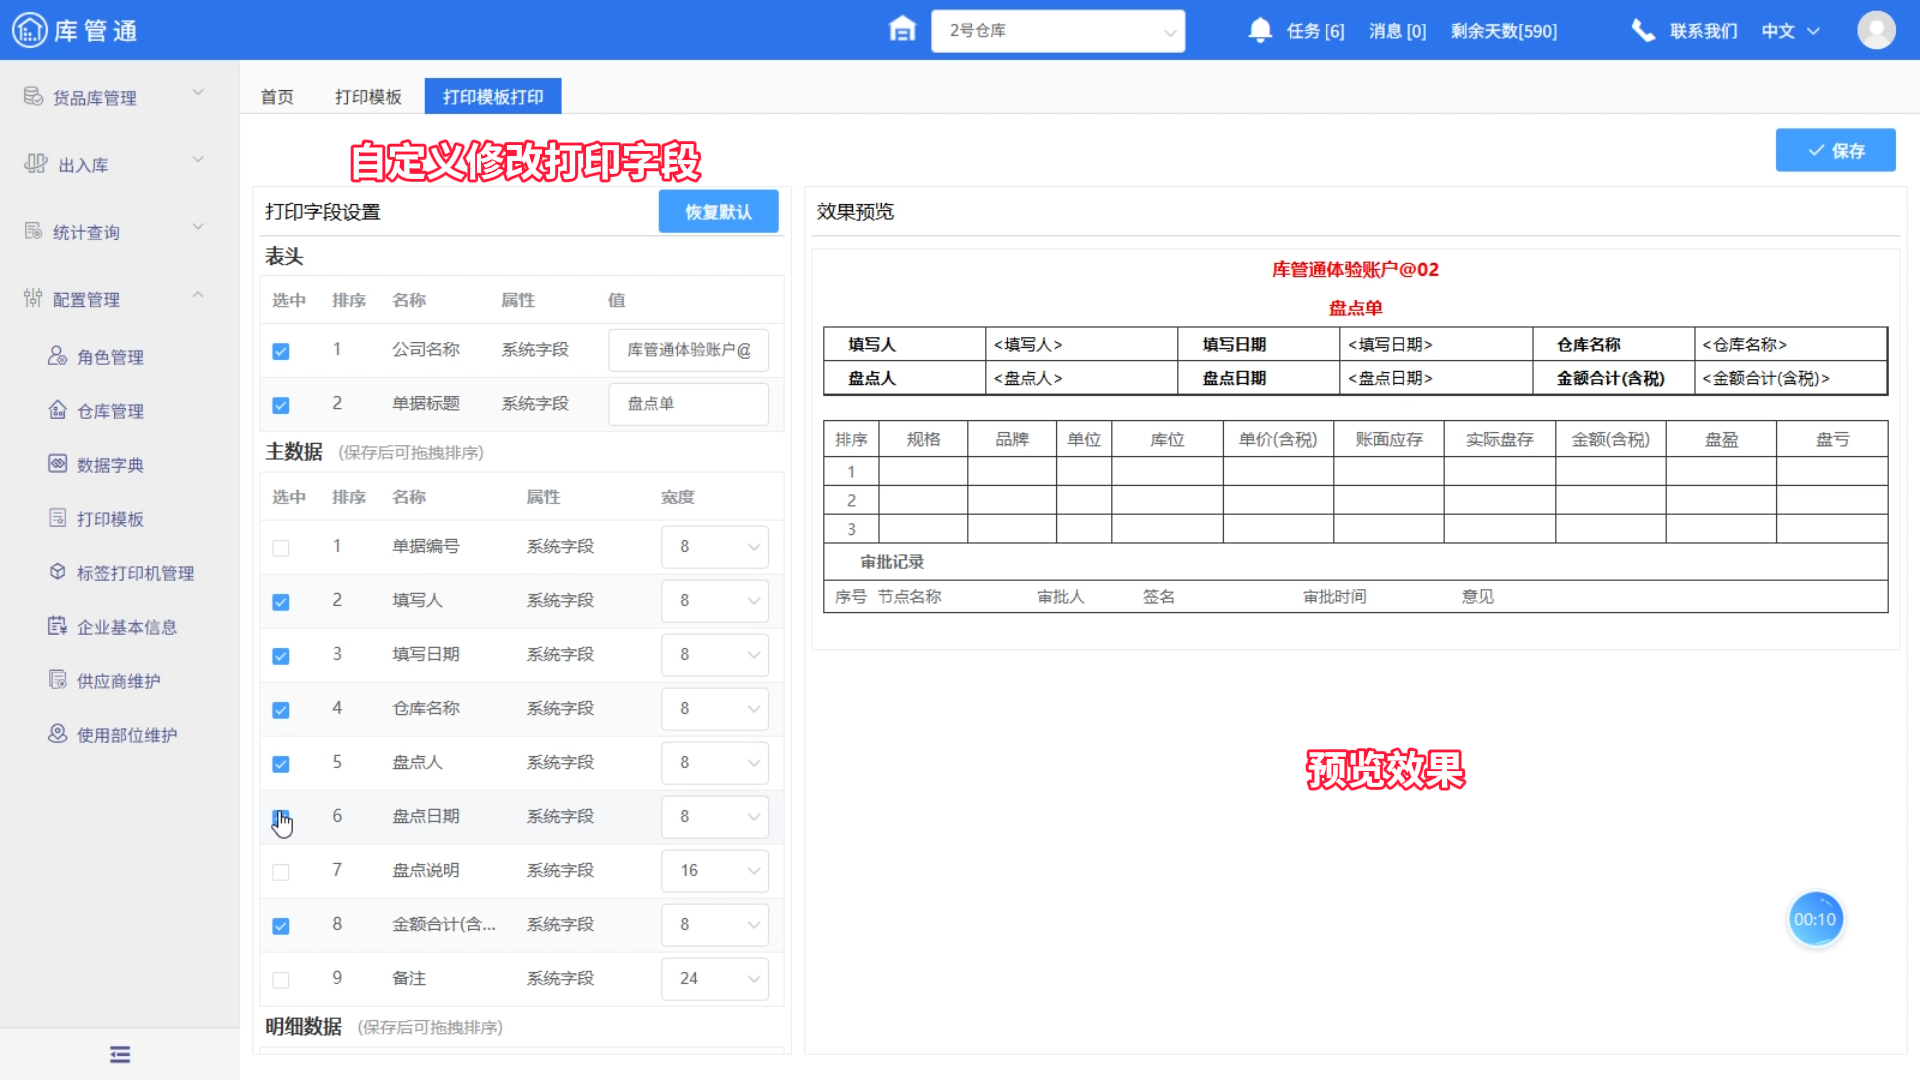Click the 使用部位维护 icon
1920x1080 pixels.
(x=57, y=734)
